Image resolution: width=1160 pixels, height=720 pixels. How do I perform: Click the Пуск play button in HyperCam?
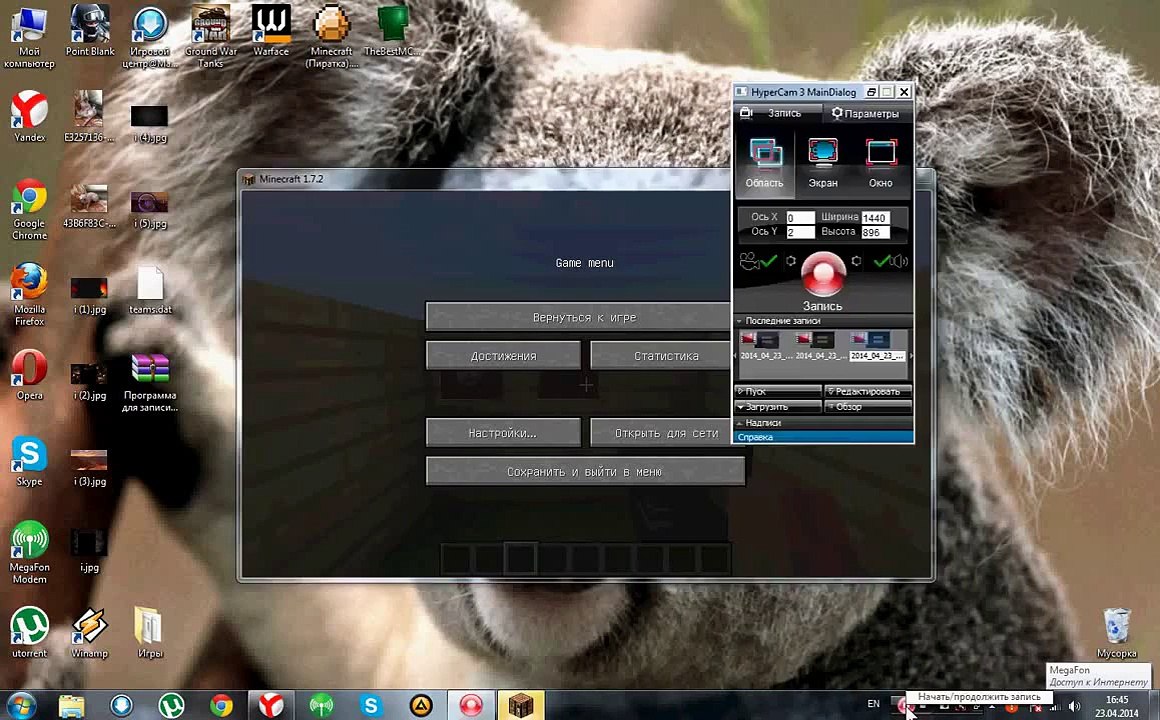click(778, 391)
